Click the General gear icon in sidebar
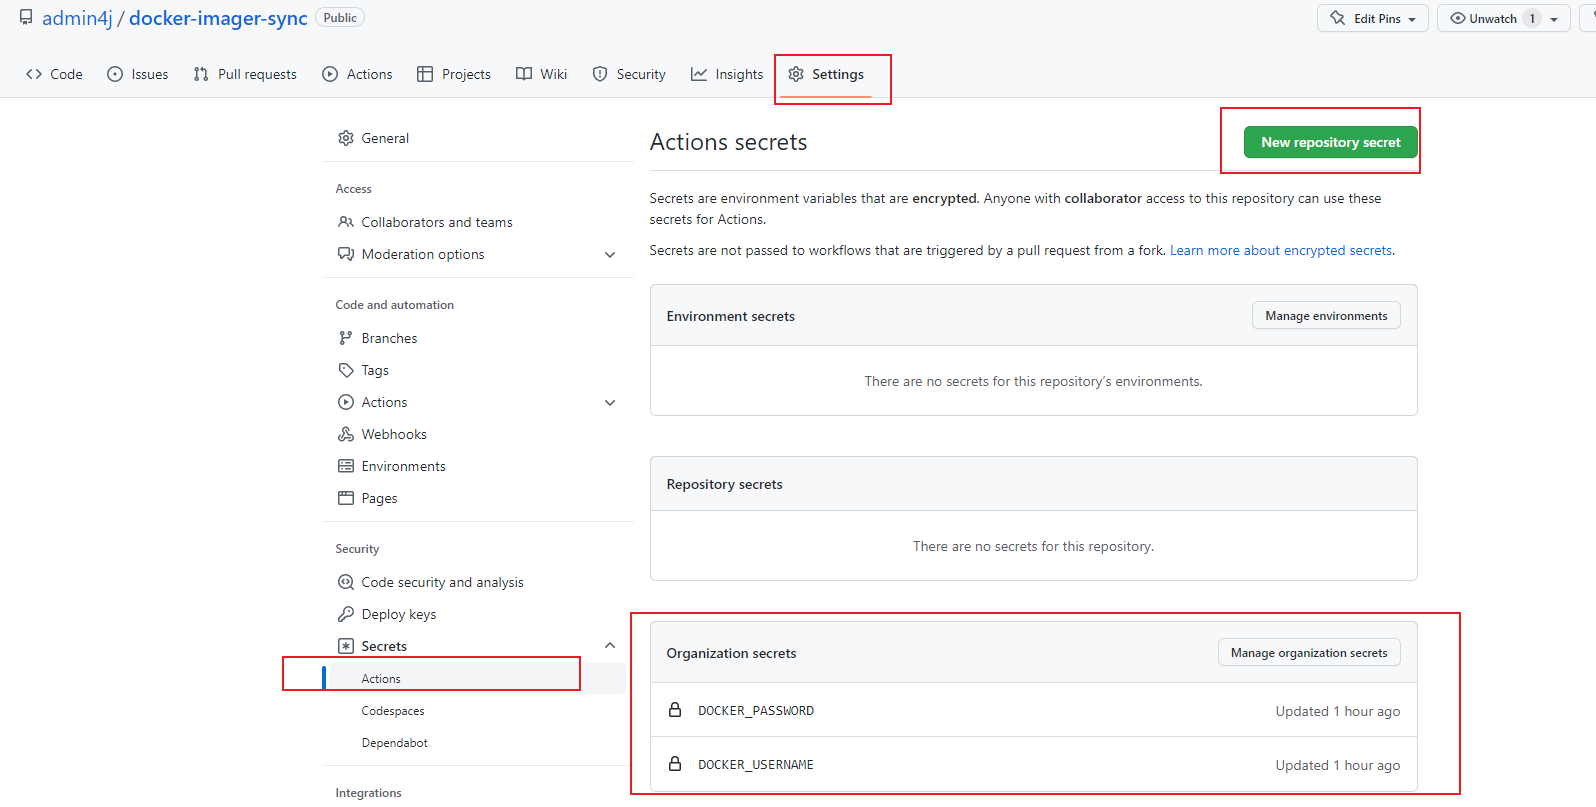Image resolution: width=1596 pixels, height=807 pixels. point(346,138)
